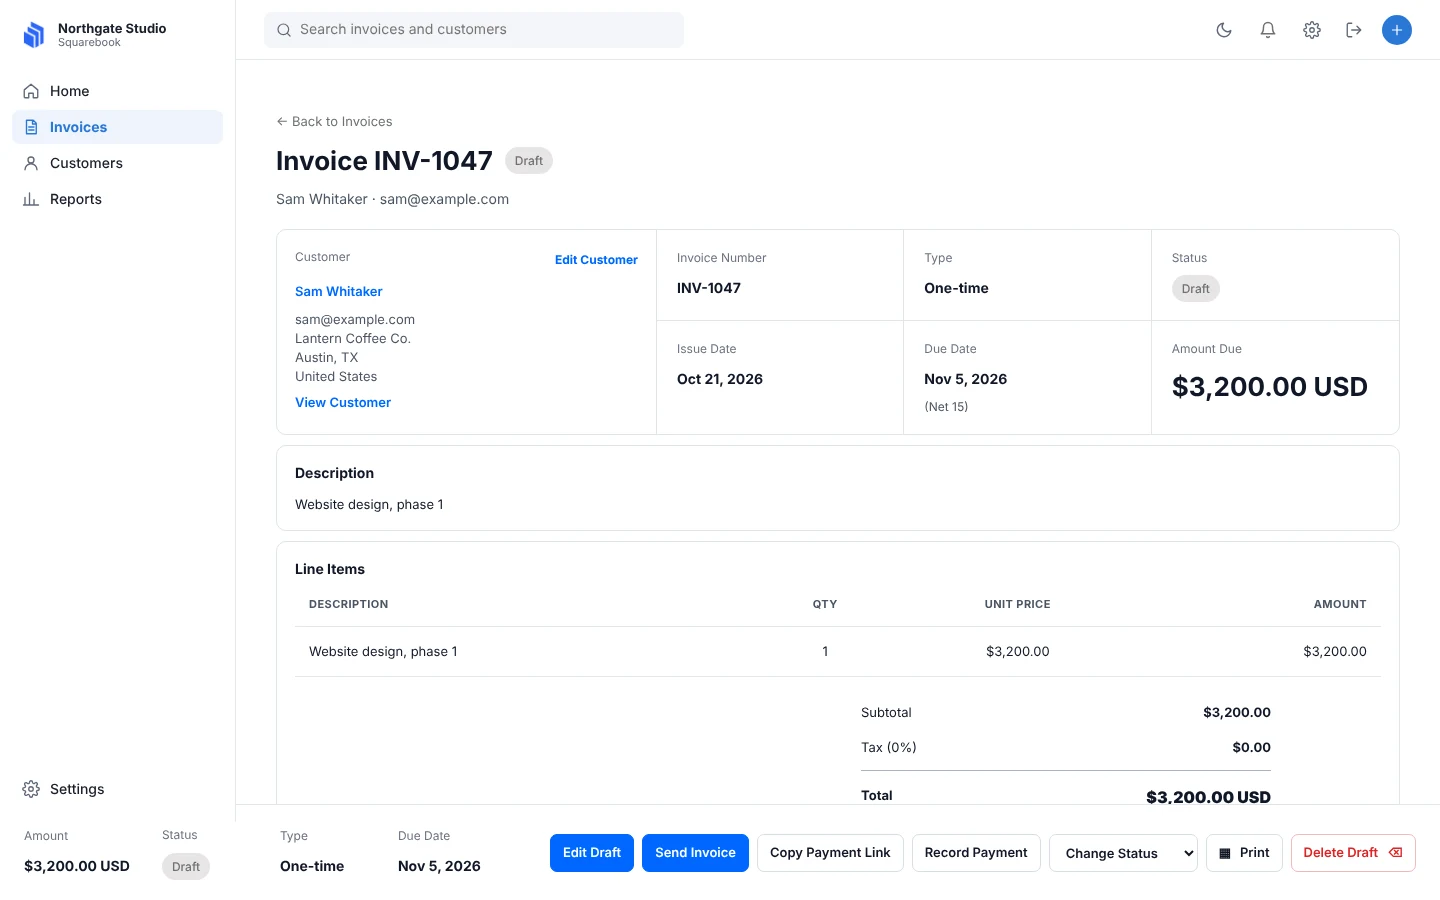Click the blue plus create button
The height and width of the screenshot is (900, 1440).
click(1397, 30)
